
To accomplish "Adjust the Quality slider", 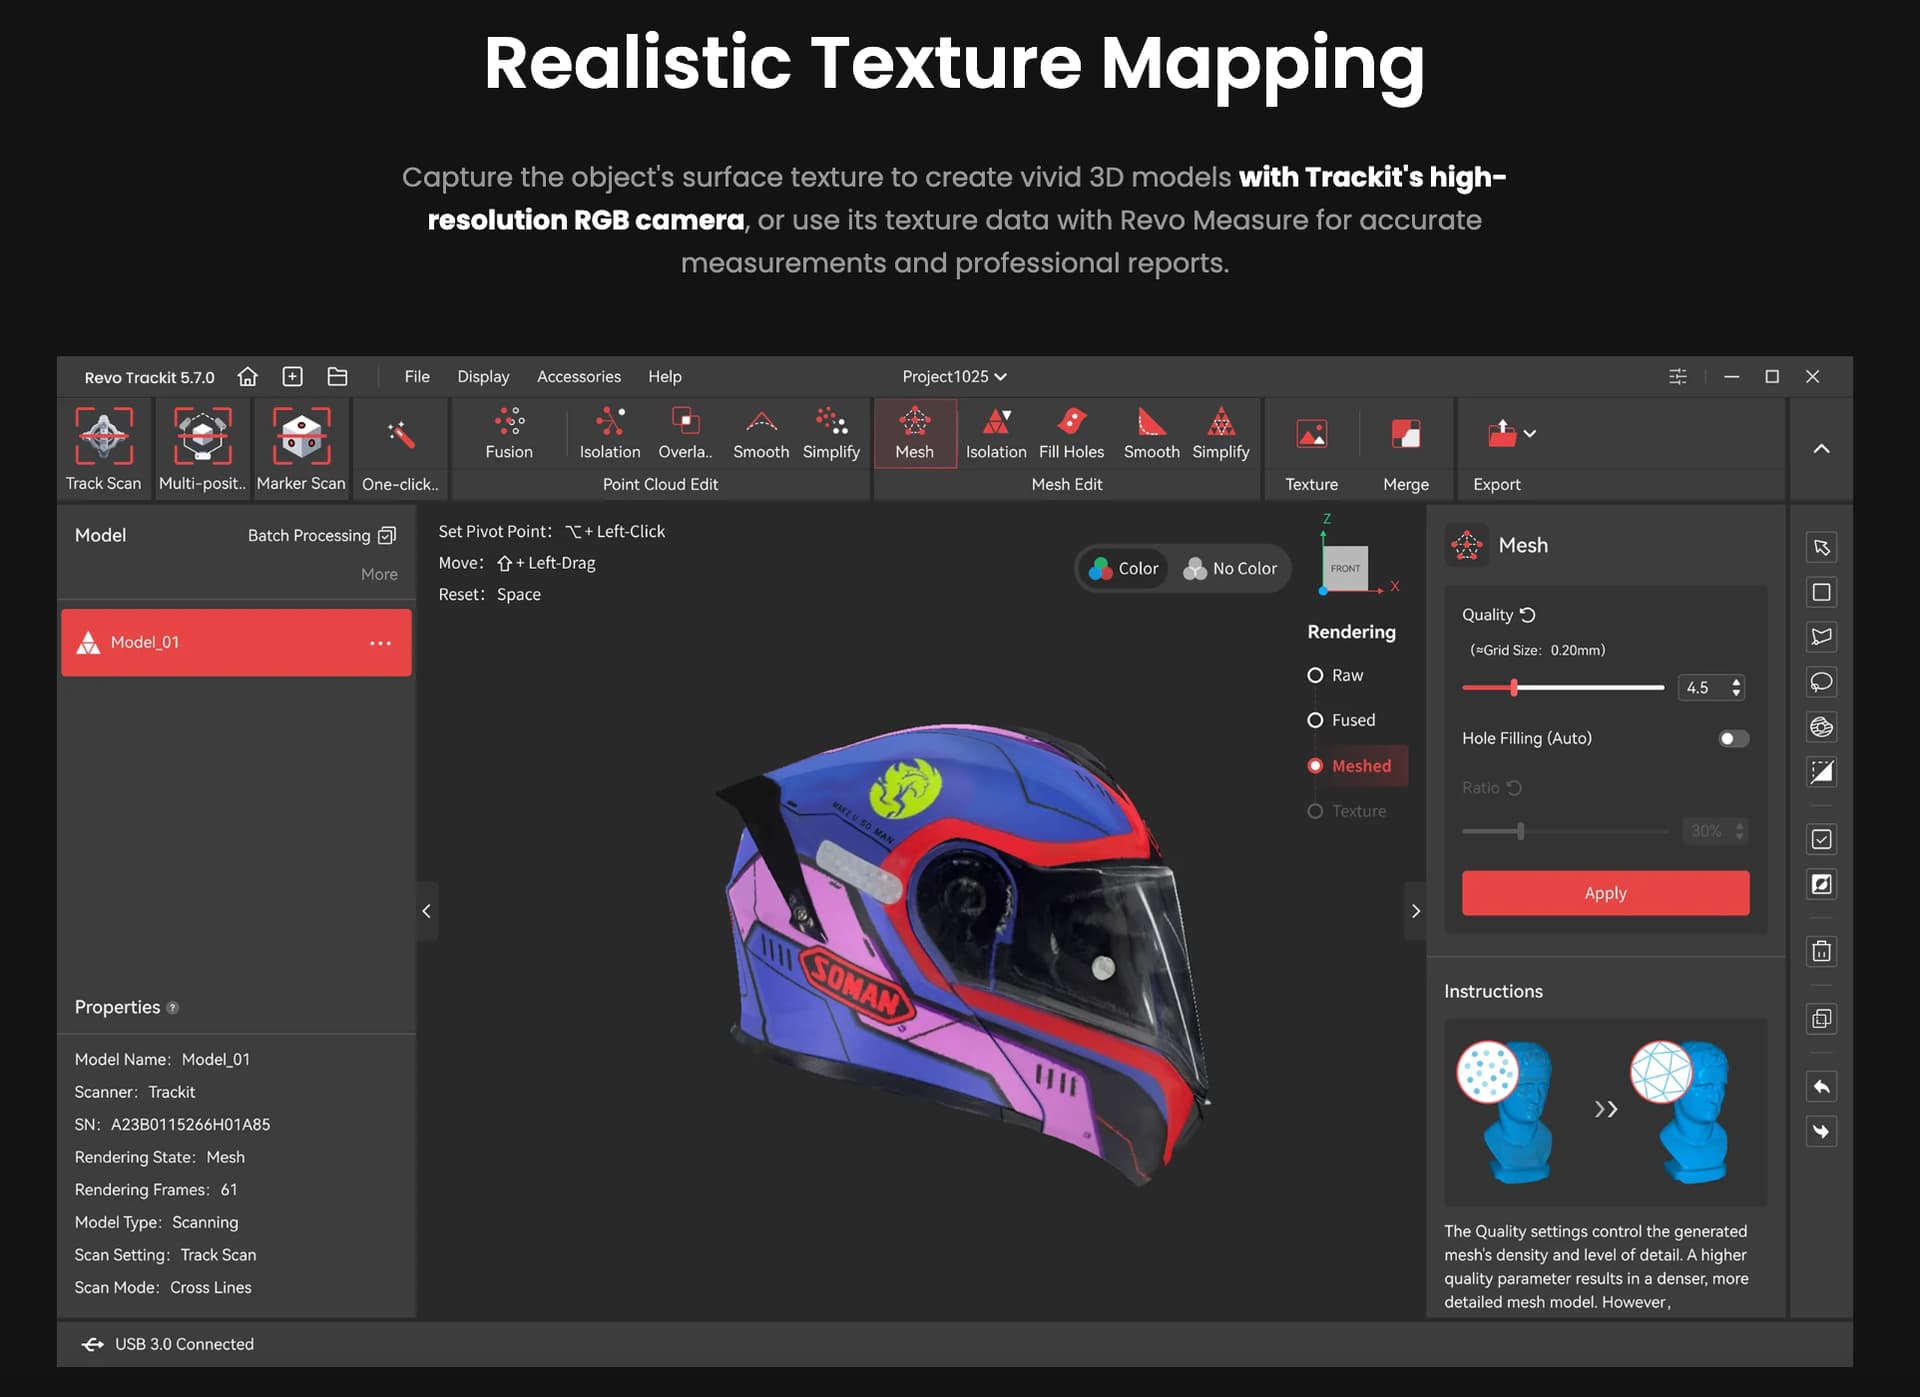I will 1562,687.
